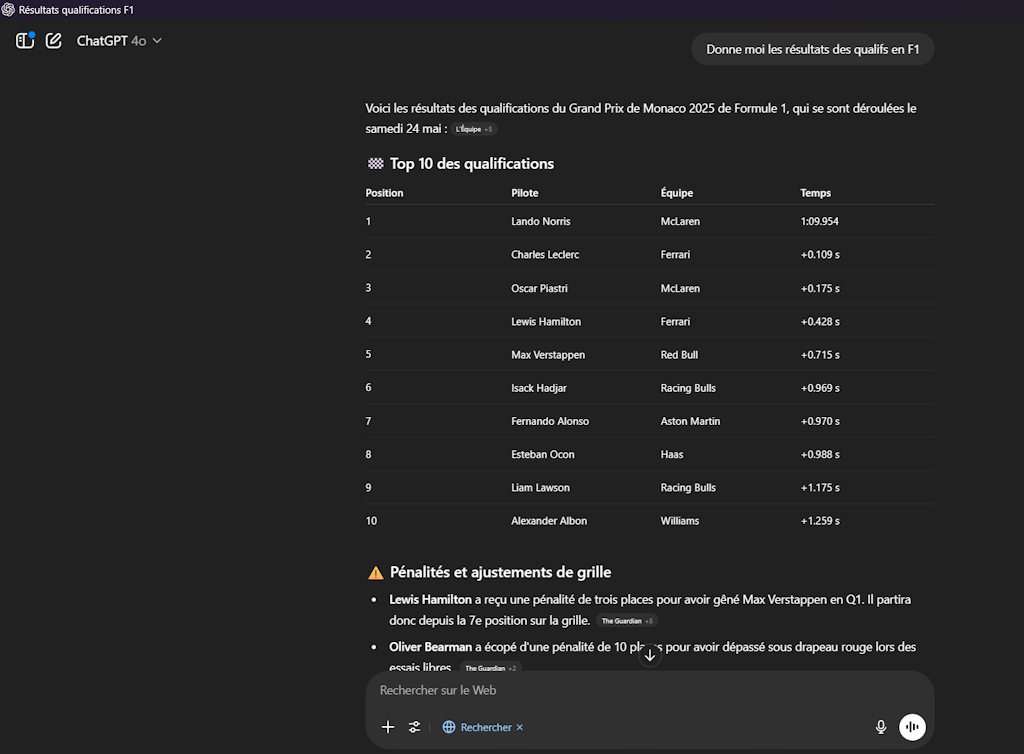Add attachment with the plus icon

388,727
